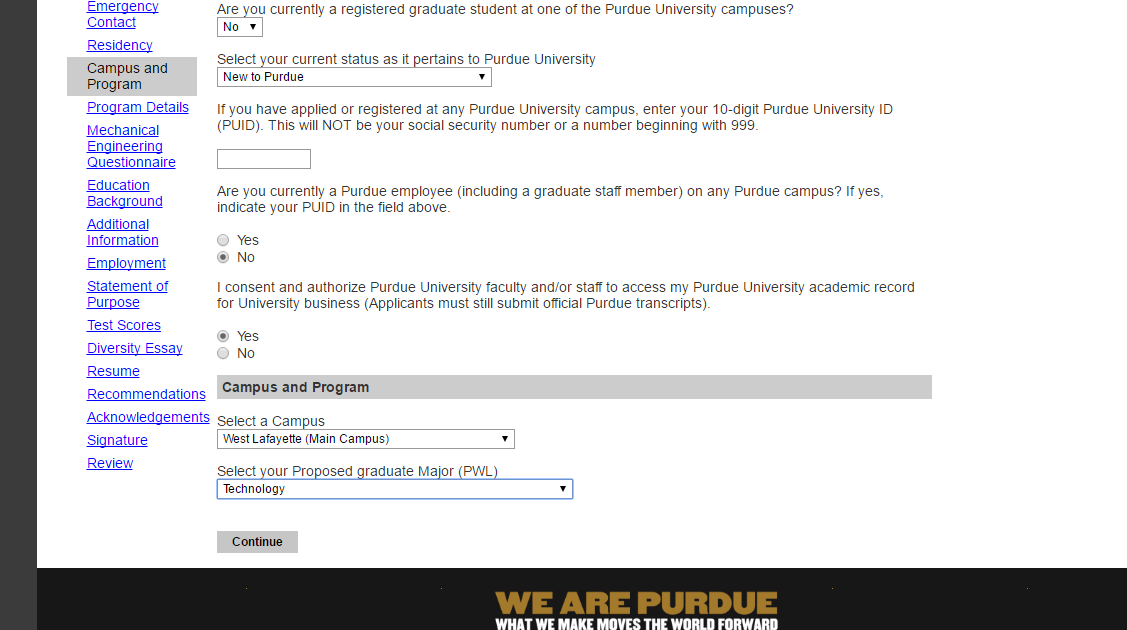Select the Campus and Program tab
The width and height of the screenshot is (1127, 630).
[x=127, y=76]
